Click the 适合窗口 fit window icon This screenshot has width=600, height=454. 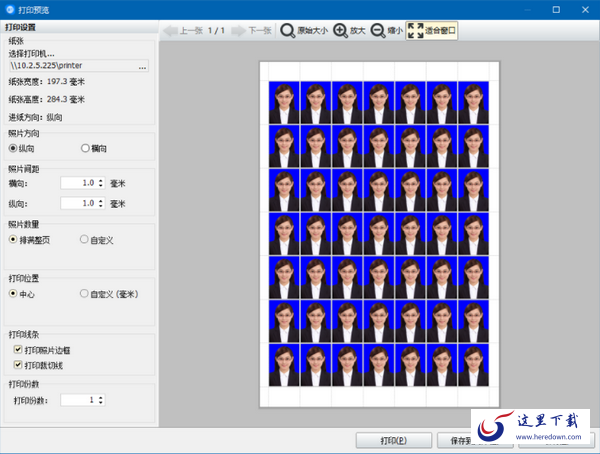point(414,31)
